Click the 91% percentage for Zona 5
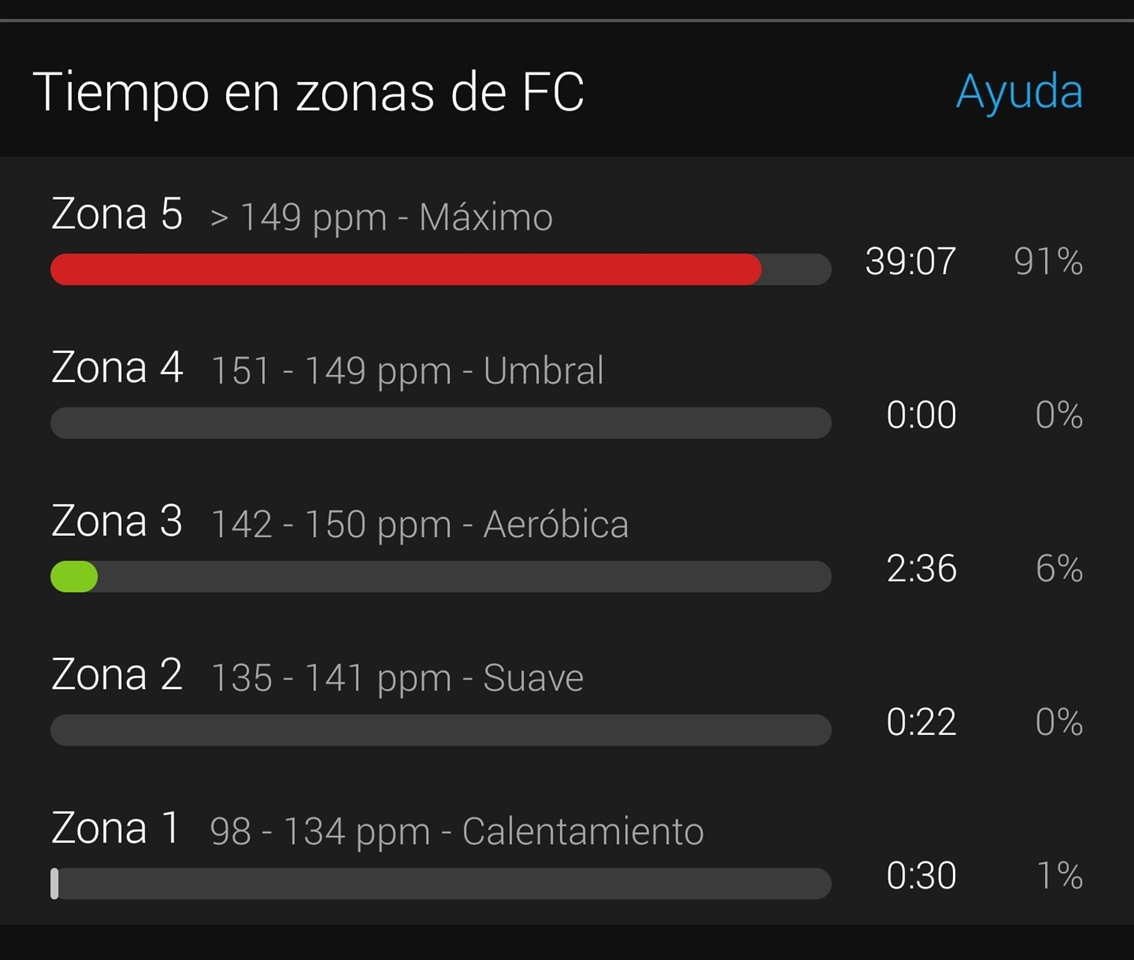Viewport: 1134px width, 960px height. 1048,262
